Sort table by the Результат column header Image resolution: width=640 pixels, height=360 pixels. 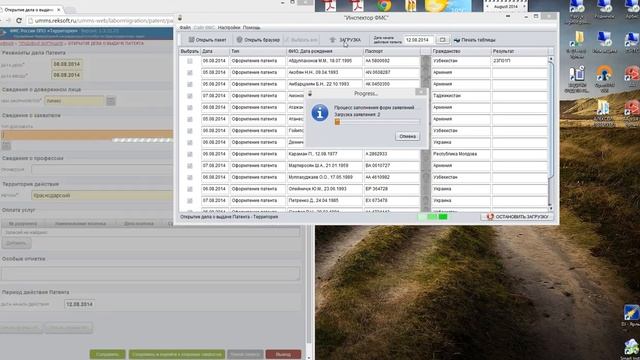(x=519, y=51)
